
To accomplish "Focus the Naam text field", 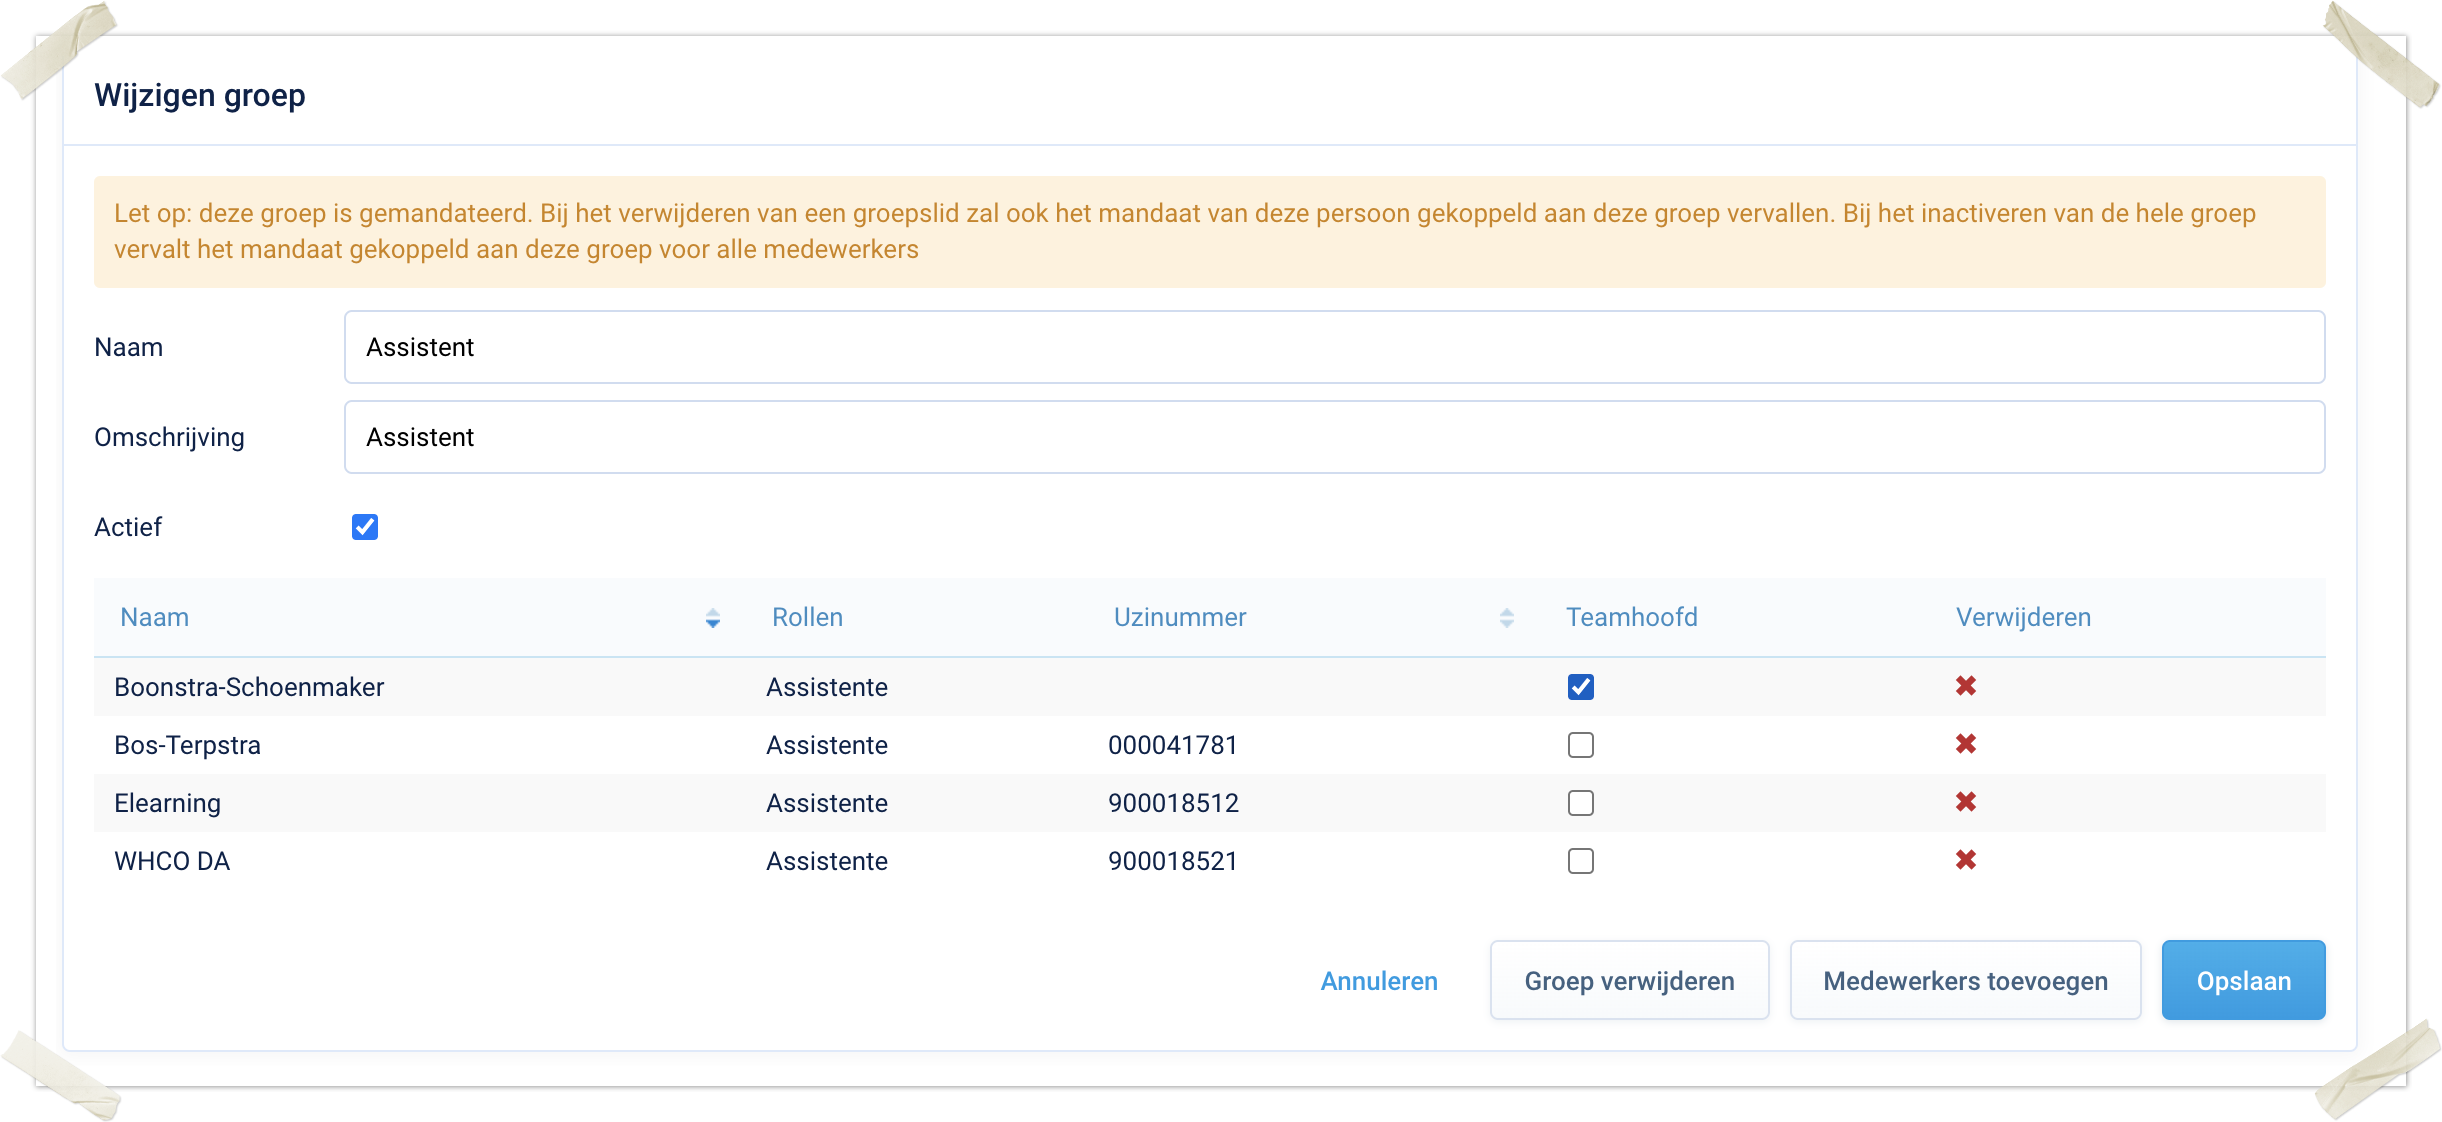I will point(1333,347).
